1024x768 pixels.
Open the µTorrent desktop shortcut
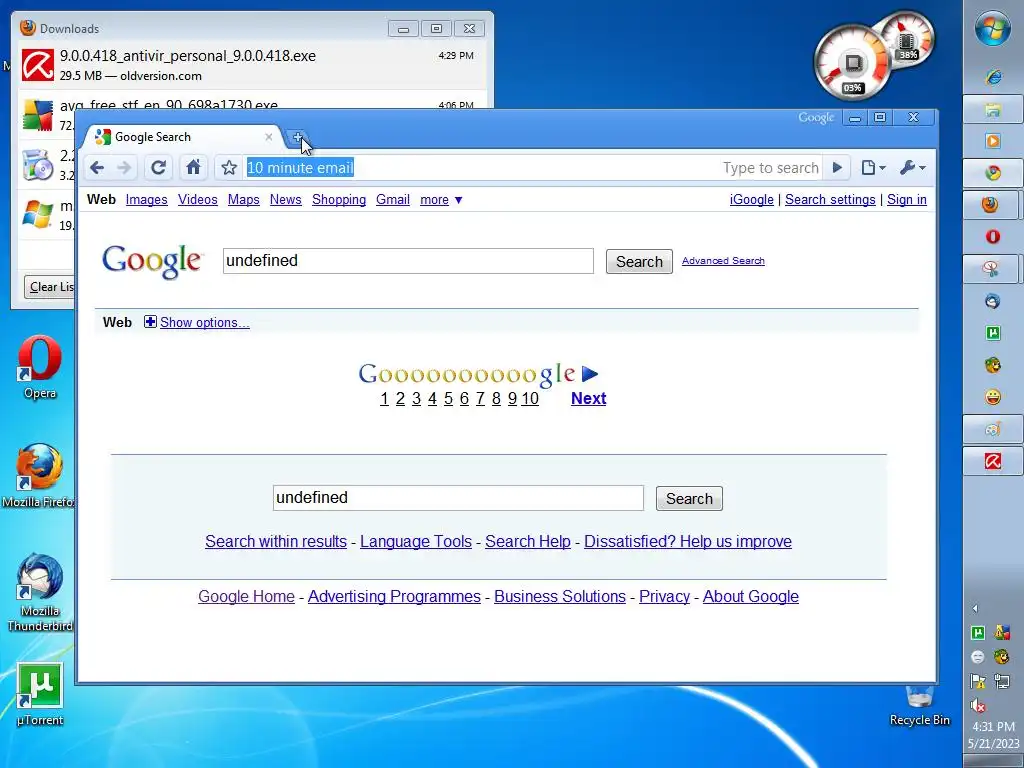(x=40, y=695)
